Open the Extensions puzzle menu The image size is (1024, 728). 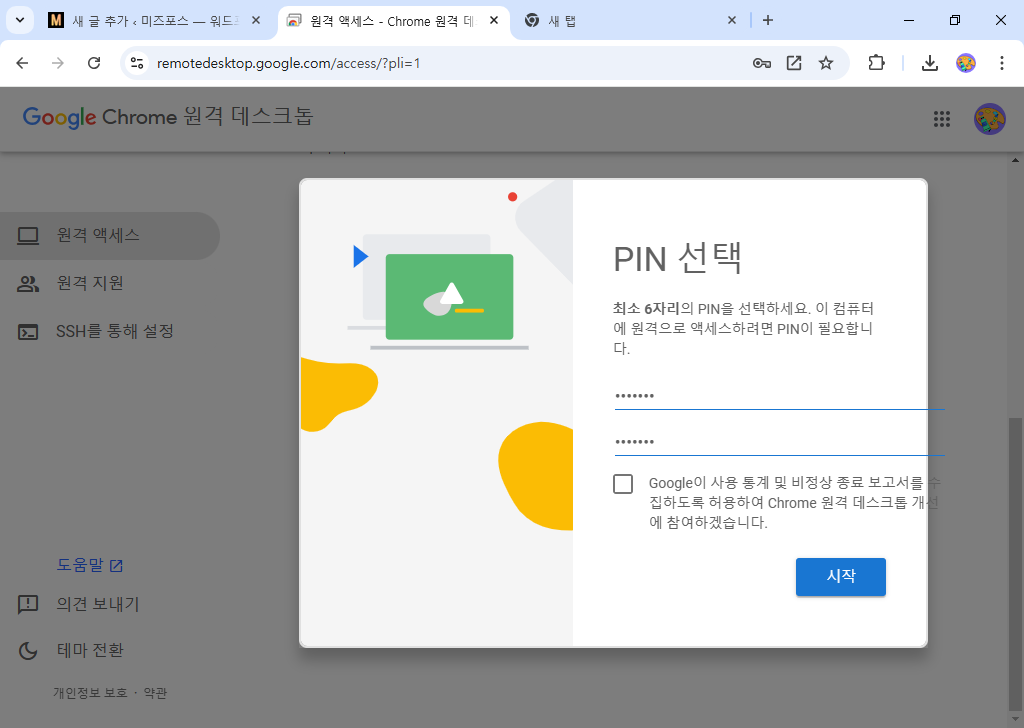(x=876, y=63)
